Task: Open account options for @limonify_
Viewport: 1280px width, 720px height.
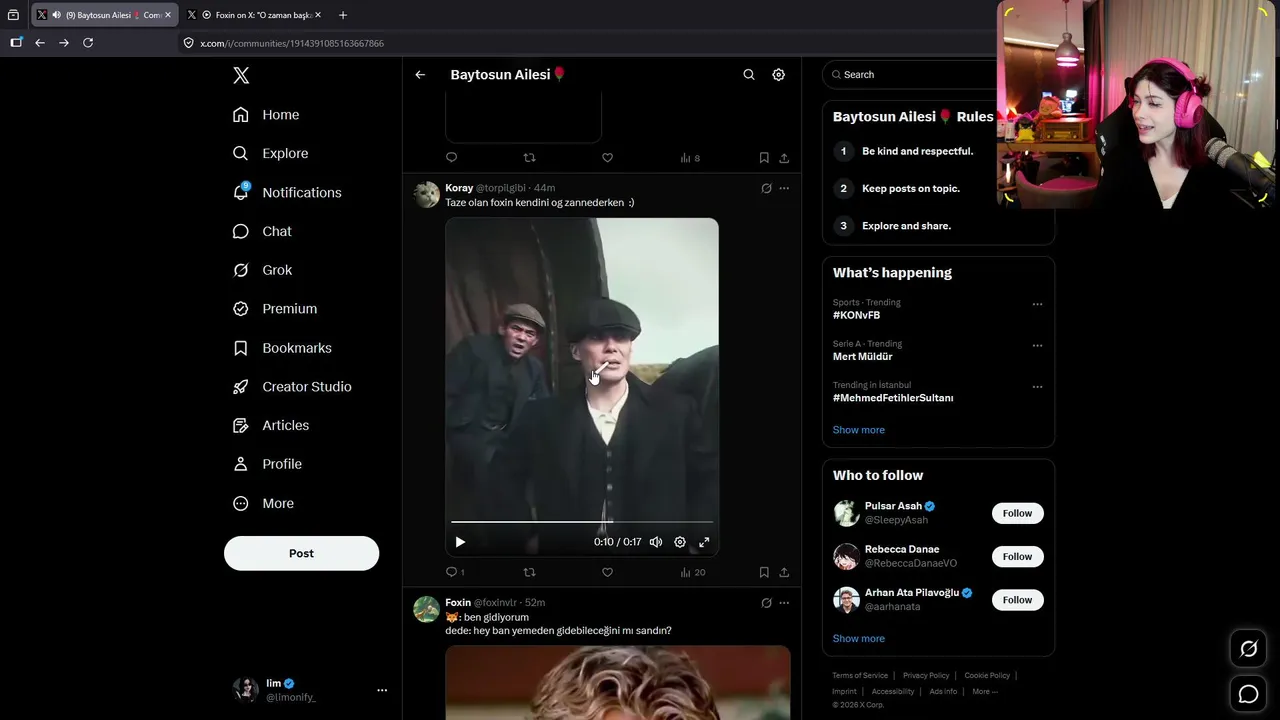Action: (x=382, y=690)
